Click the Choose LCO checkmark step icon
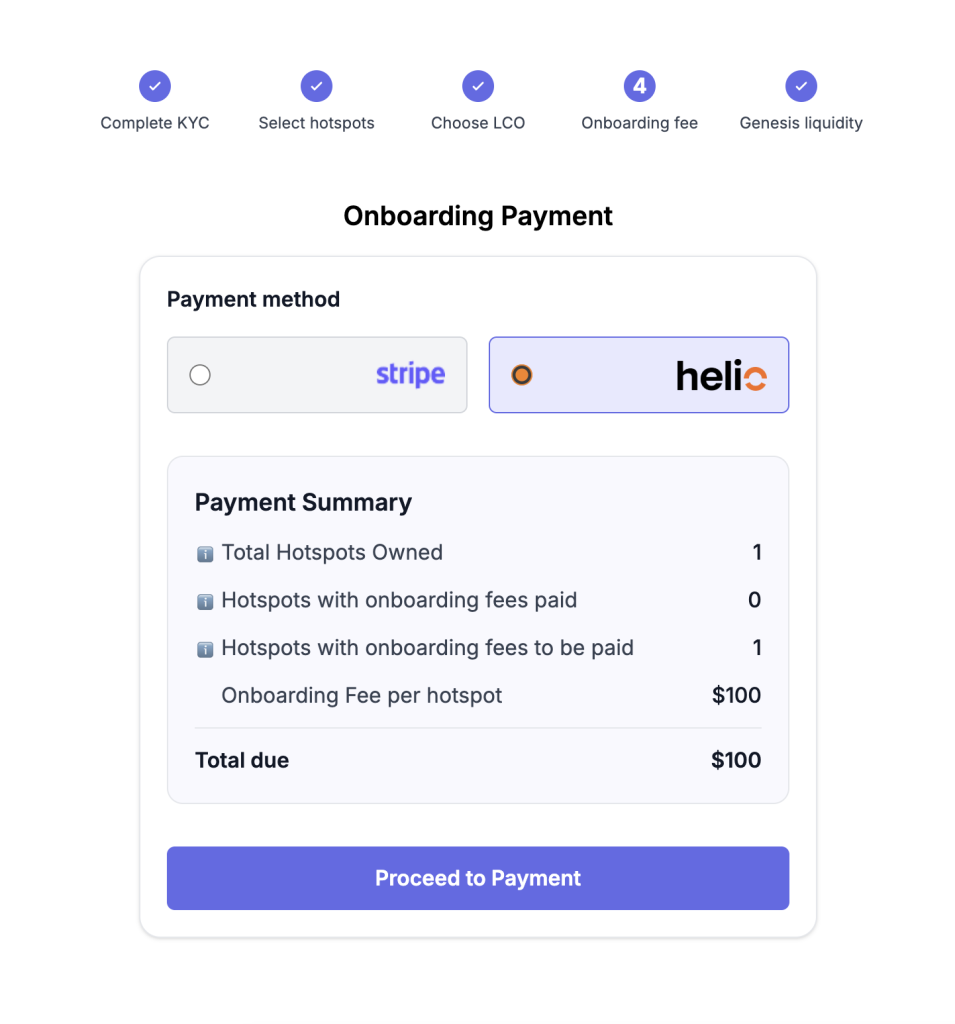Screen dimensions: 955x1024 [x=478, y=87]
